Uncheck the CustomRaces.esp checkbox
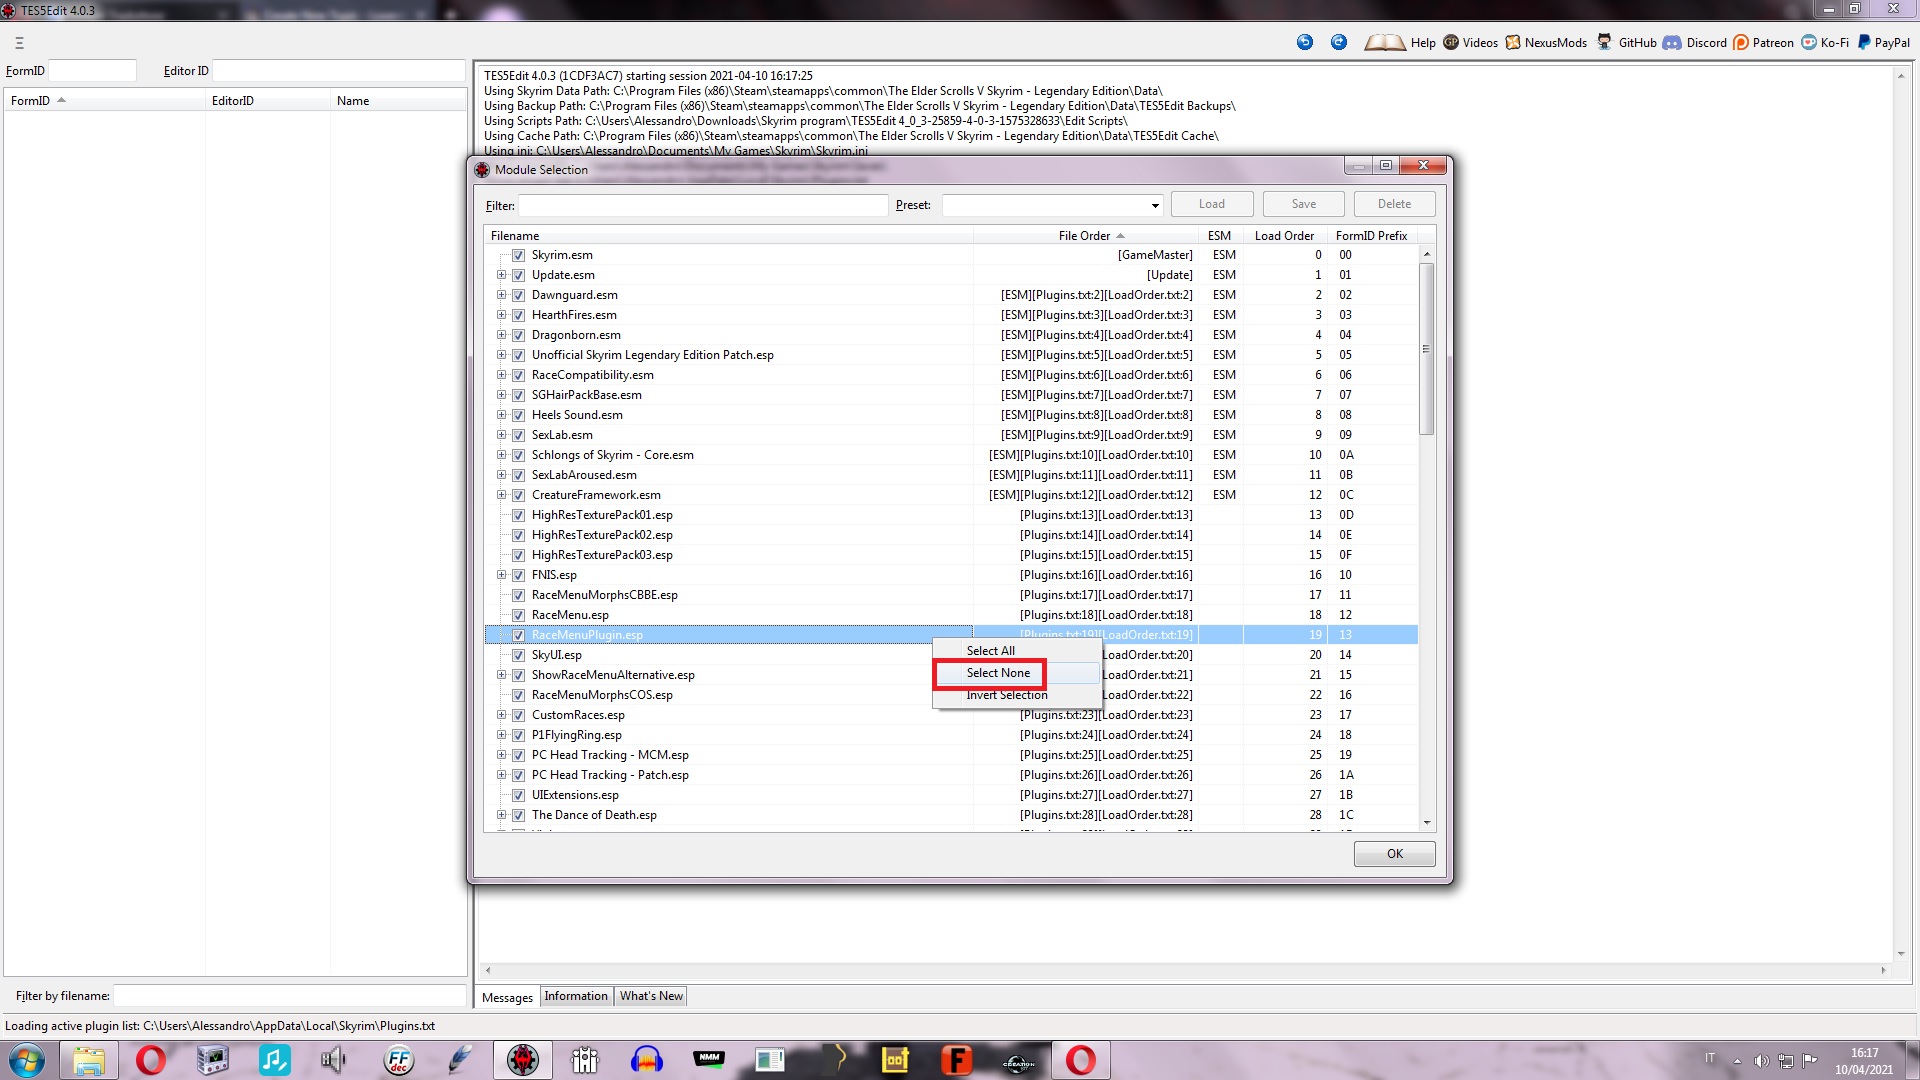This screenshot has height=1080, width=1920. pos(518,715)
